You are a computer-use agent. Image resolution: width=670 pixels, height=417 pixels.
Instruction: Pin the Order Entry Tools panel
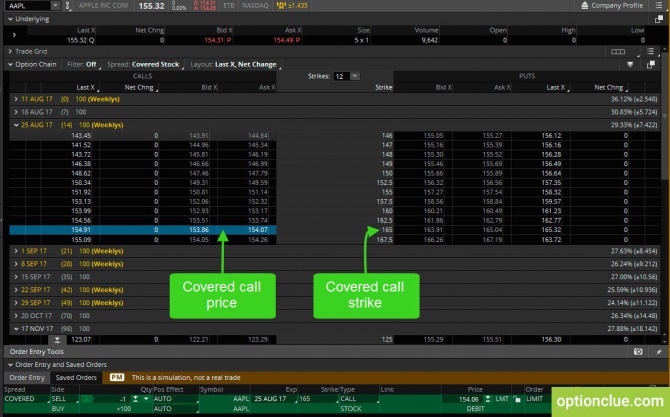point(658,352)
